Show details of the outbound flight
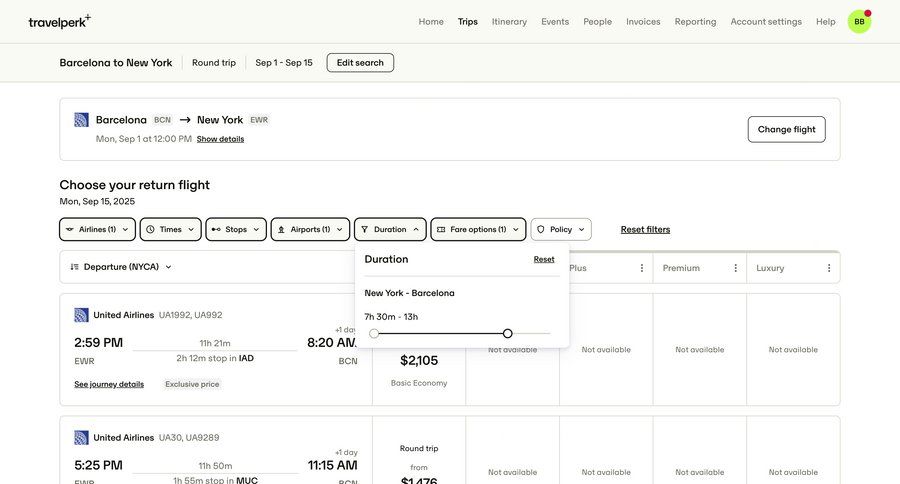This screenshot has width=900, height=484. (x=220, y=139)
